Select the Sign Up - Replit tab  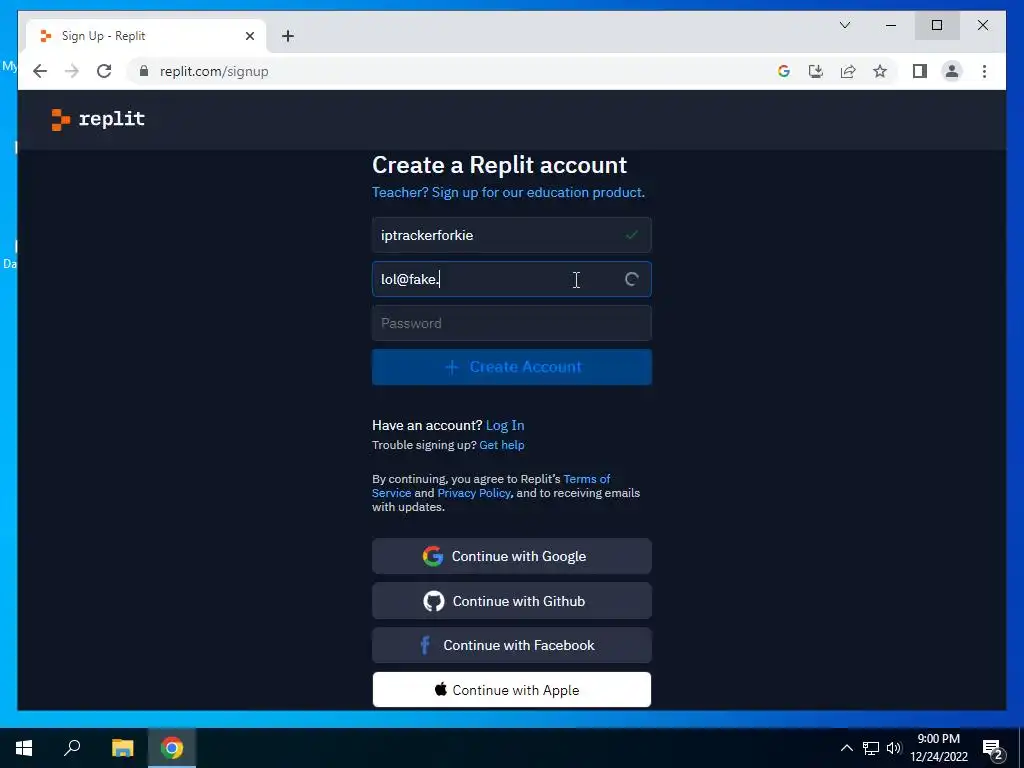tap(145, 36)
